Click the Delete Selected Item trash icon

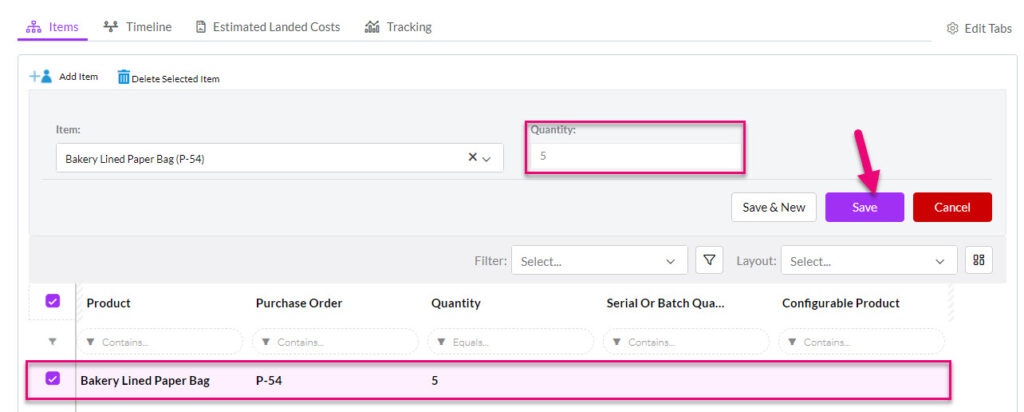point(123,77)
